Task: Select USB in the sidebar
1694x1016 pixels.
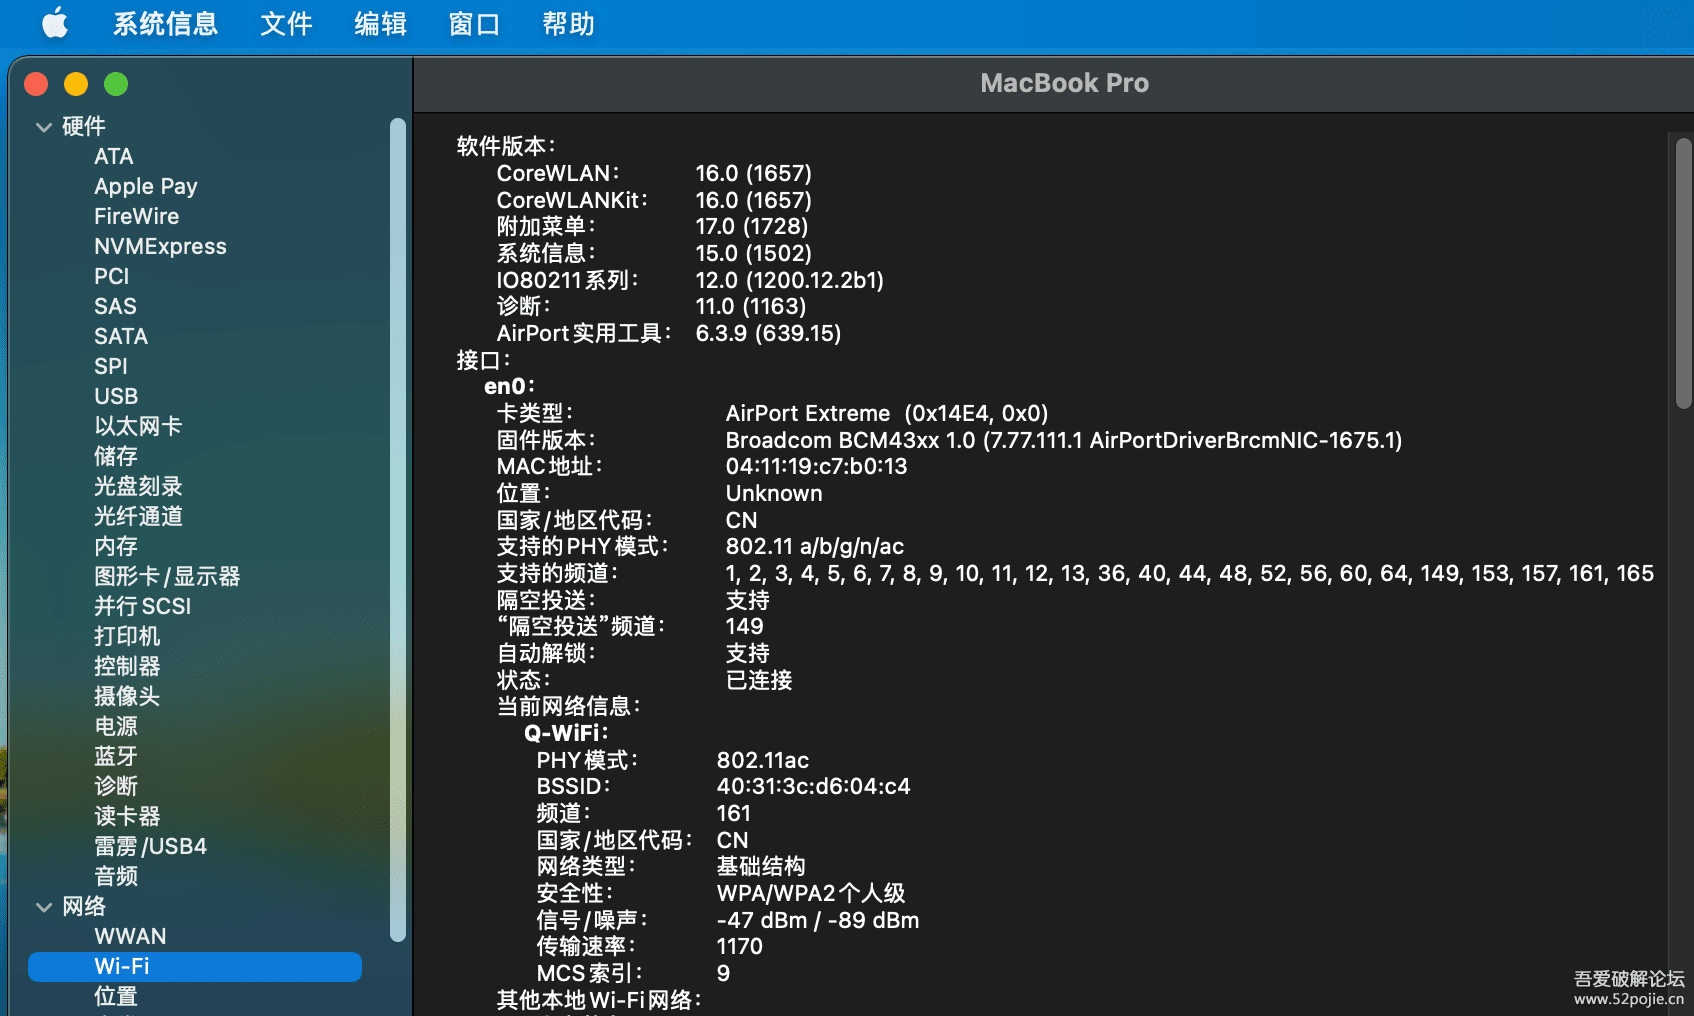Action: tap(116, 397)
